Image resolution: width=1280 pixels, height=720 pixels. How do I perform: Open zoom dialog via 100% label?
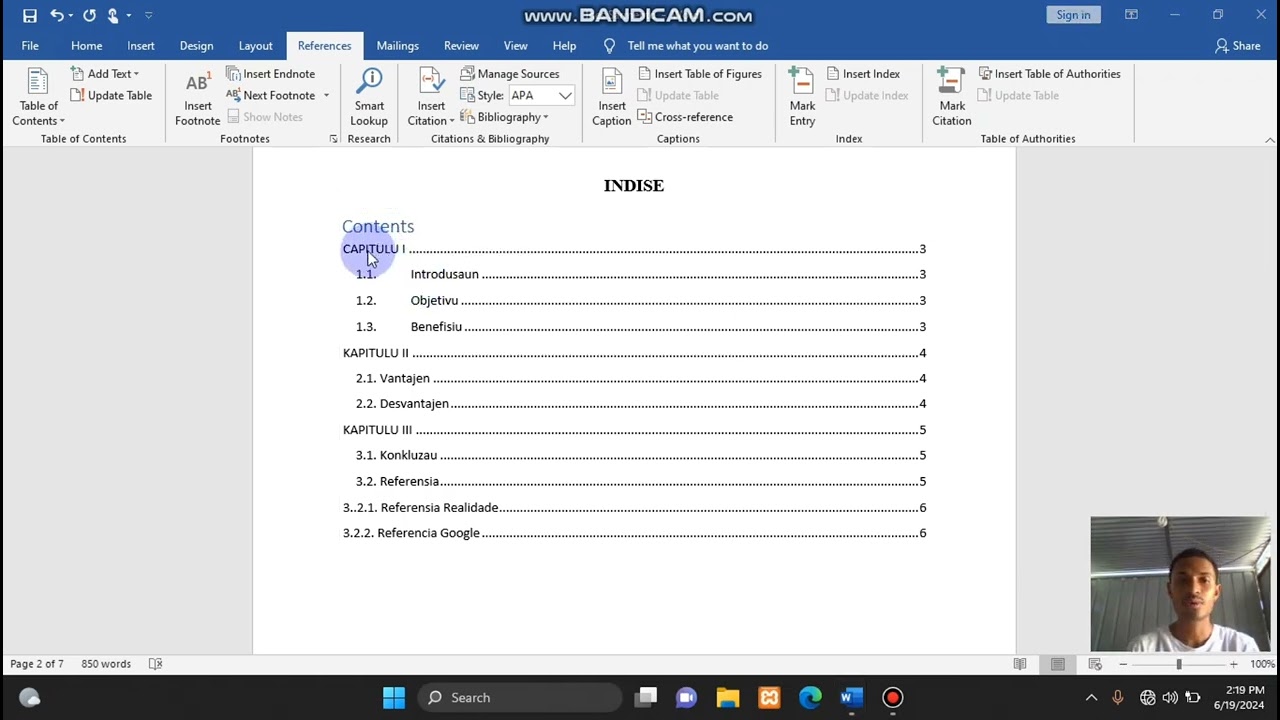pyautogui.click(x=1261, y=664)
